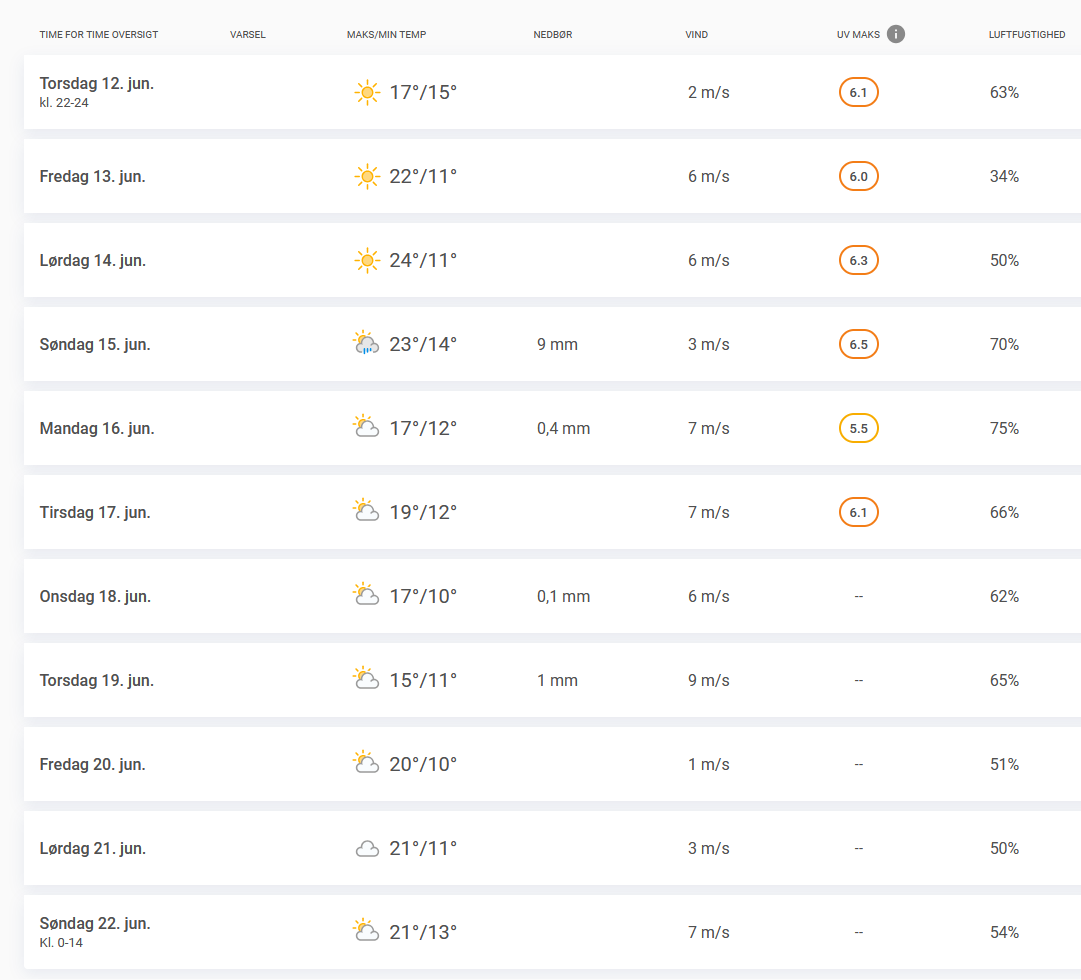1081x980 pixels.
Task: Click the partly cloudy icon for Tirsdag 17. jun.
Action: [366, 510]
